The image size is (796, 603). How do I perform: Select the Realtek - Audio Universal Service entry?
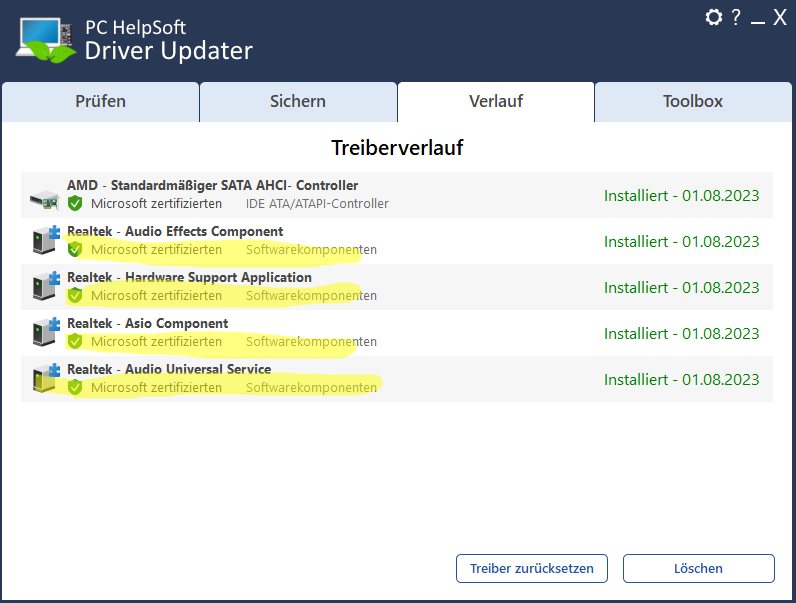click(x=397, y=379)
